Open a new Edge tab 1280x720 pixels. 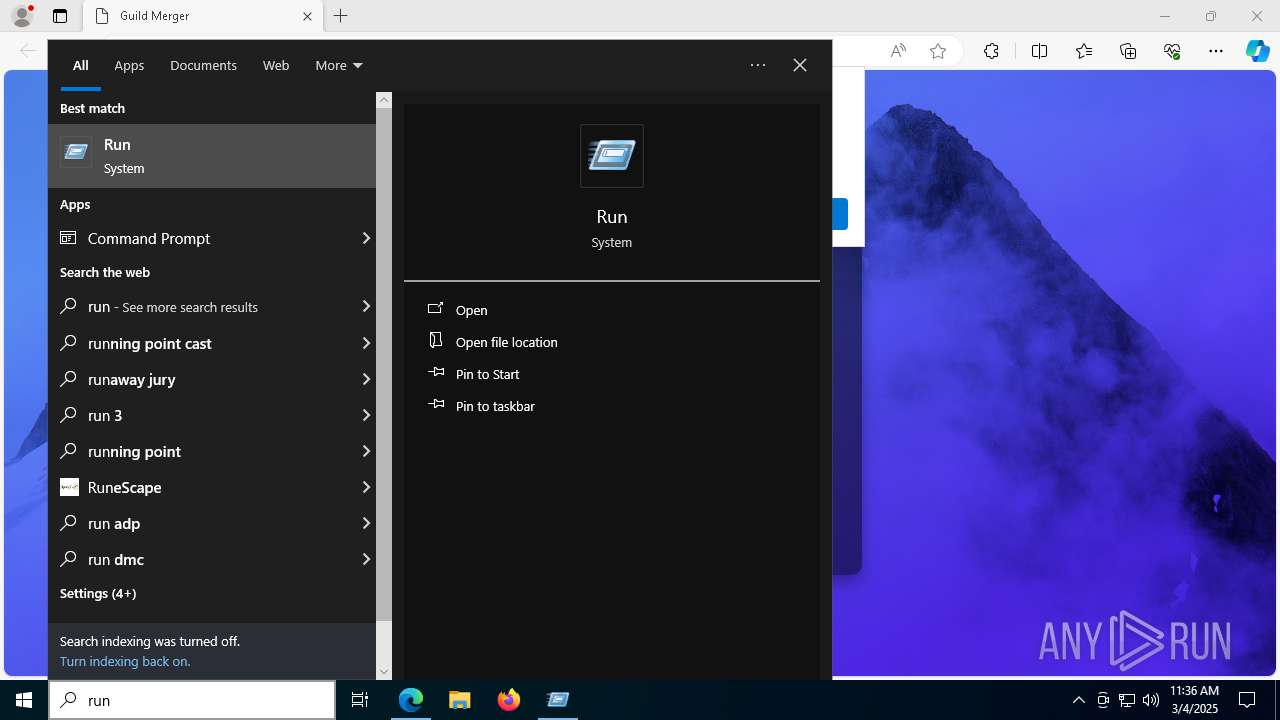pos(341,16)
